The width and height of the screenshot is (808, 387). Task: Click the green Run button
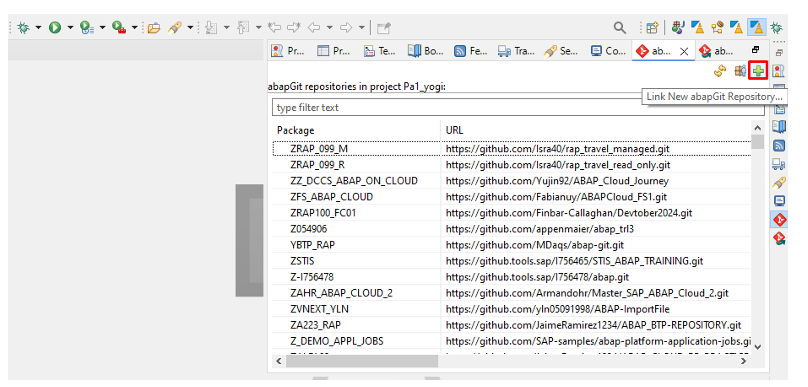coord(55,27)
